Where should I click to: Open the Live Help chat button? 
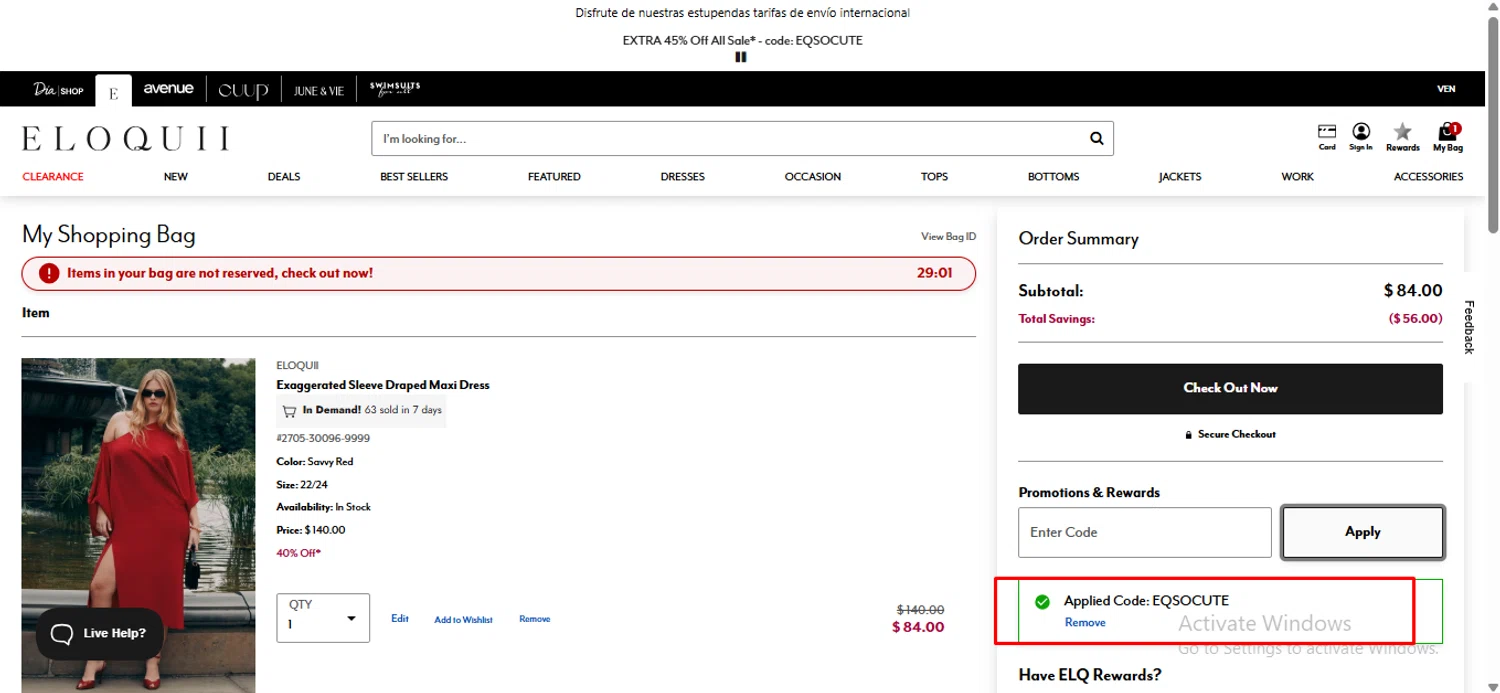point(99,633)
